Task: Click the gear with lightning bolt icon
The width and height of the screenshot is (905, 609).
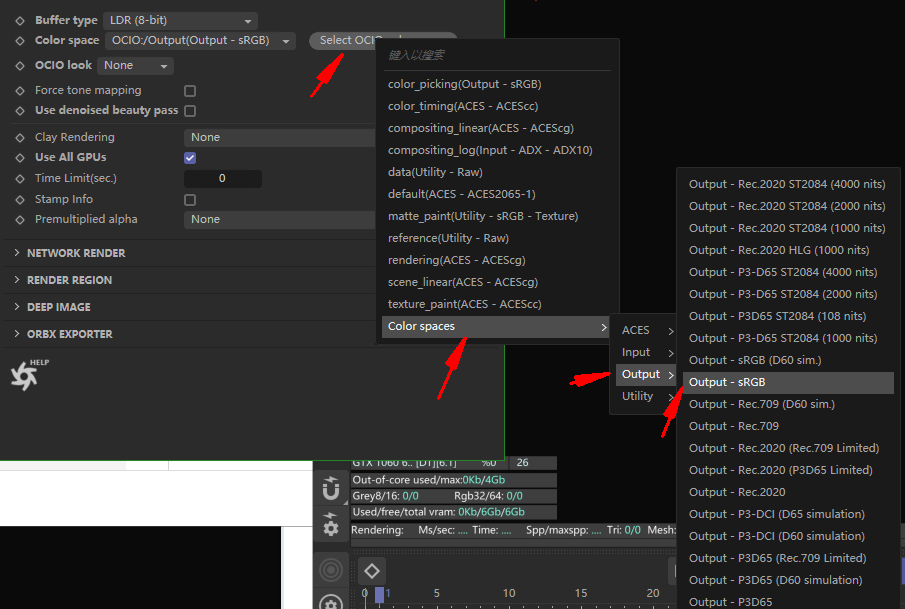Action: pyautogui.click(x=331, y=524)
